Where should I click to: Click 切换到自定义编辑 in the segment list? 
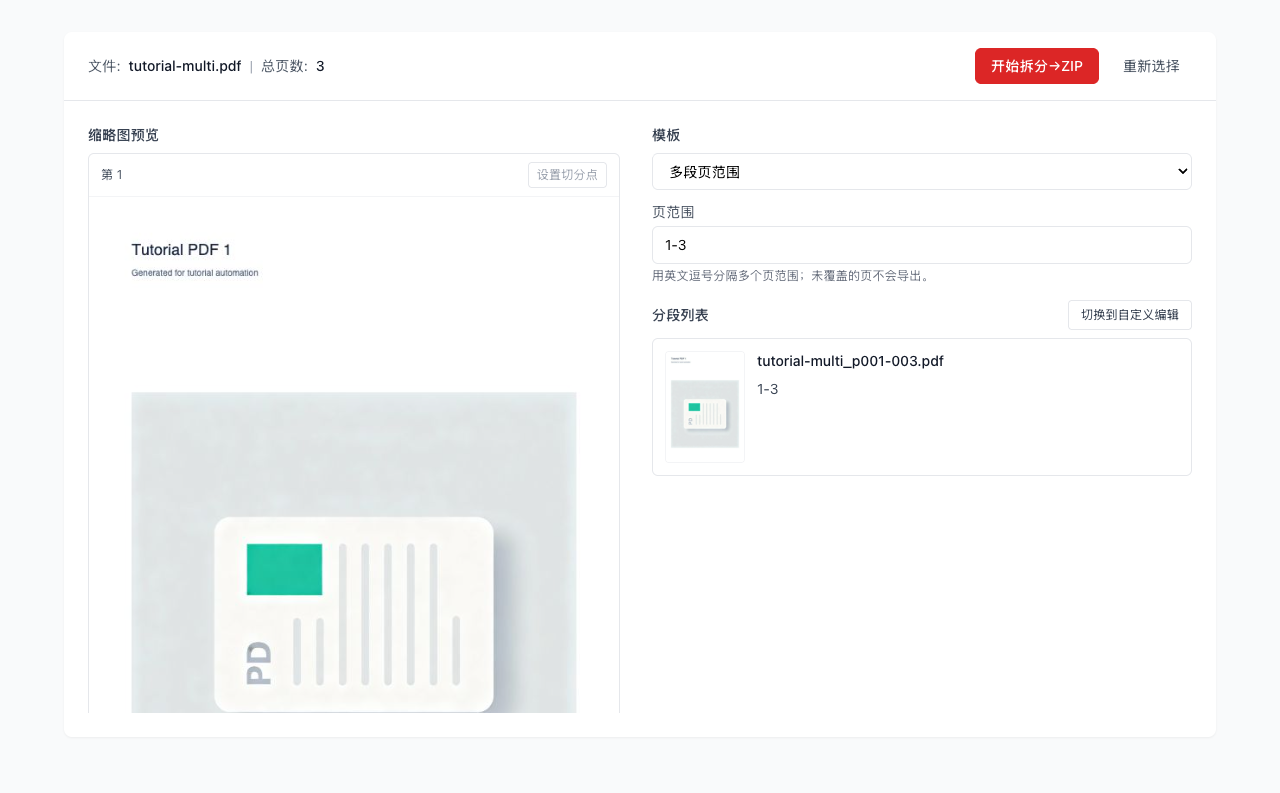click(x=1129, y=314)
